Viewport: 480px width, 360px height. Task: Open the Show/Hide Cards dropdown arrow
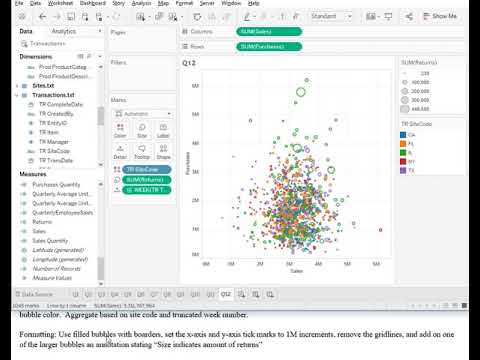click(x=379, y=17)
